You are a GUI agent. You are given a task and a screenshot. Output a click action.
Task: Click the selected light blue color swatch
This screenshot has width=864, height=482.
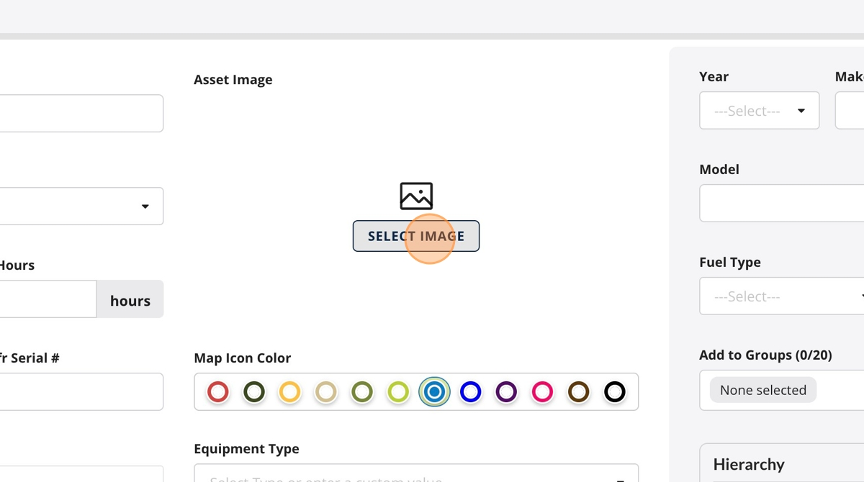pyautogui.click(x=434, y=392)
